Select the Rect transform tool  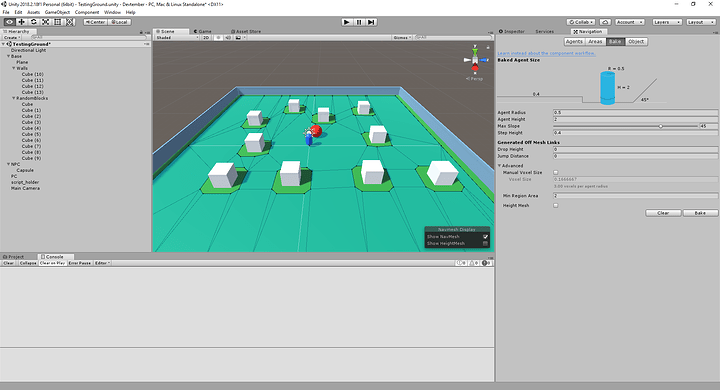click(57, 22)
